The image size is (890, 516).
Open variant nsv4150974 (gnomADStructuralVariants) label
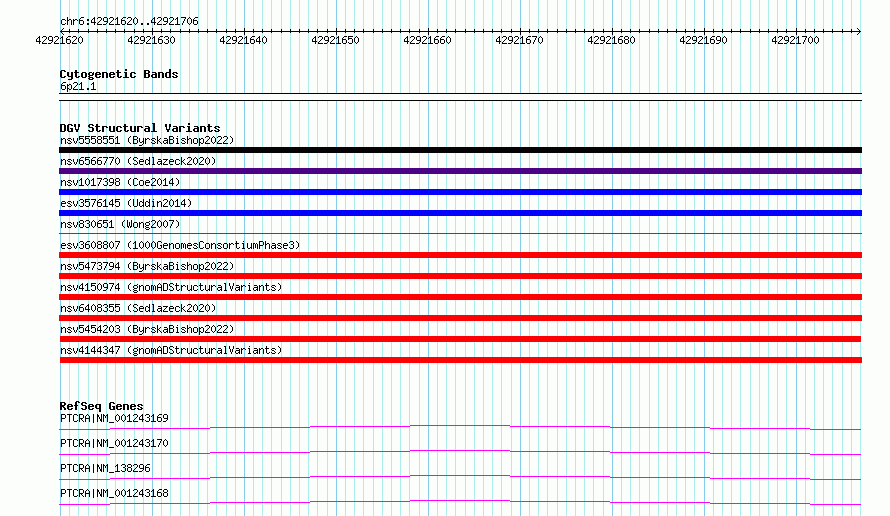[x=171, y=287]
